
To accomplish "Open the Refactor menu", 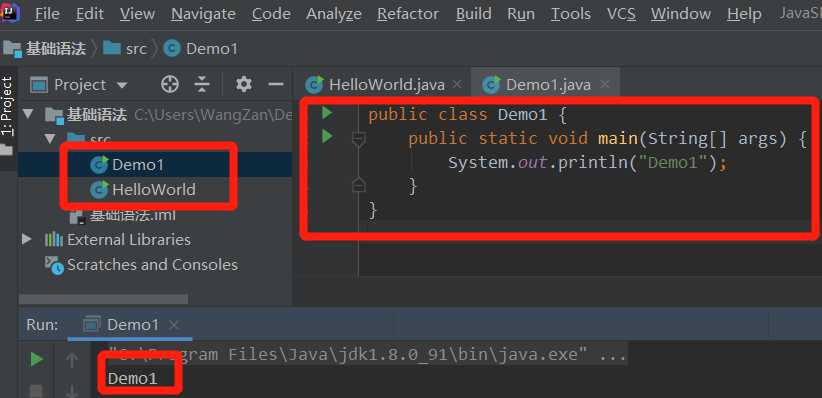I will (x=408, y=14).
